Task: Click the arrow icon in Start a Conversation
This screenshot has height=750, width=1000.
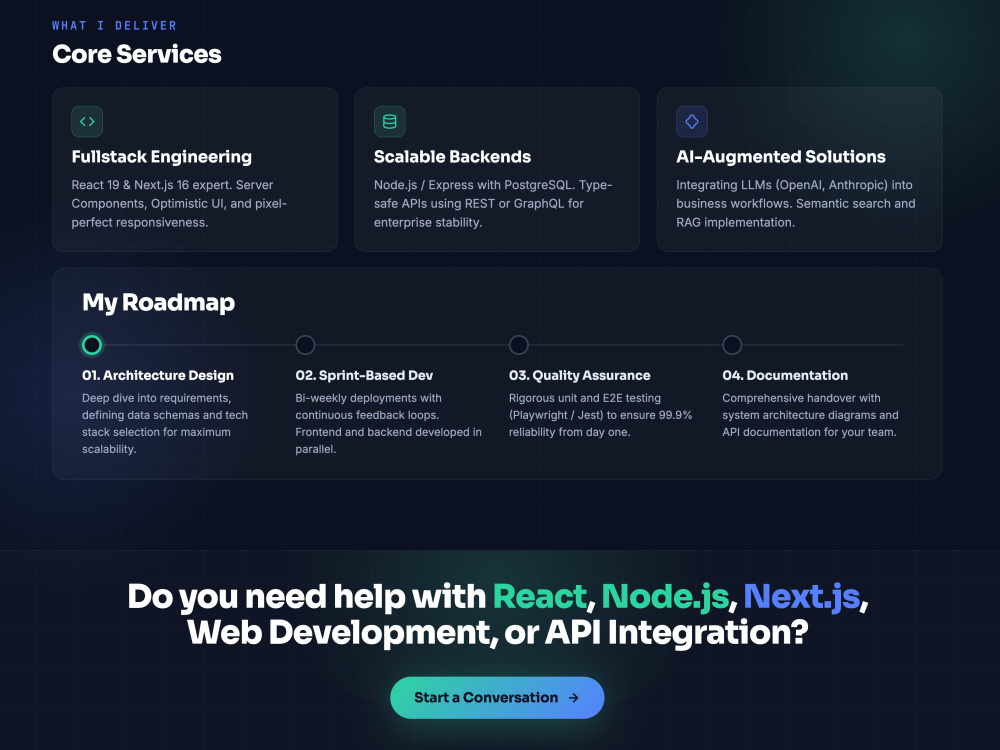Action: [573, 698]
